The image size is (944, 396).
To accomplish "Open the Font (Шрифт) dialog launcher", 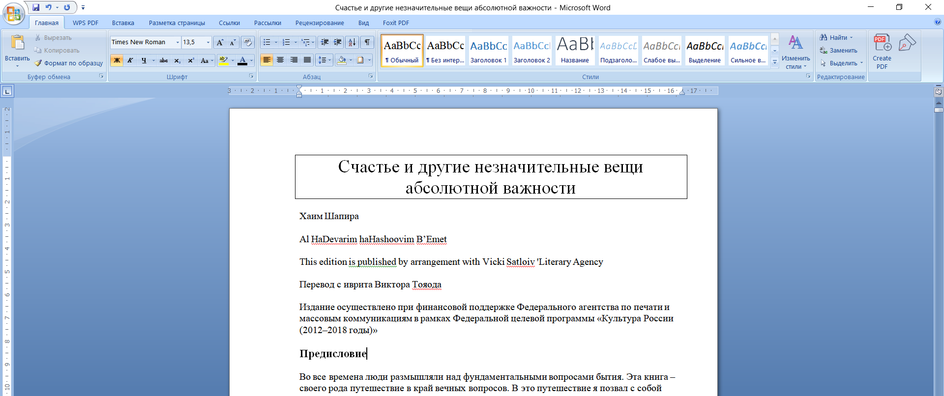I will click(x=250, y=77).
